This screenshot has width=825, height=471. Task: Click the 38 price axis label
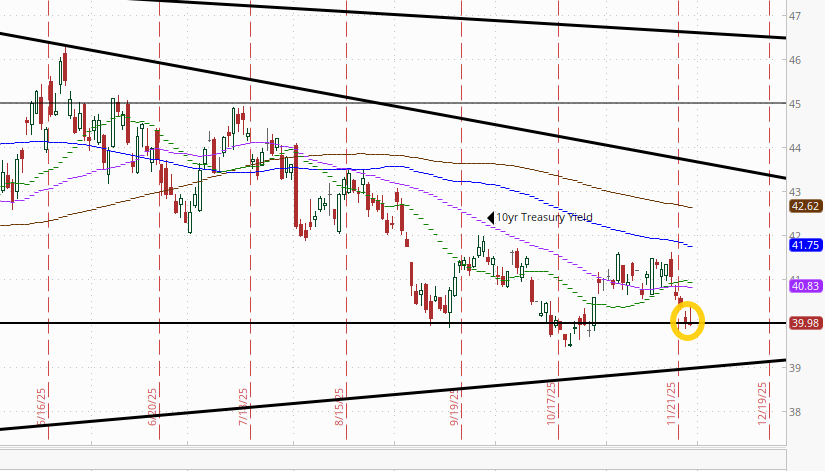click(x=794, y=412)
